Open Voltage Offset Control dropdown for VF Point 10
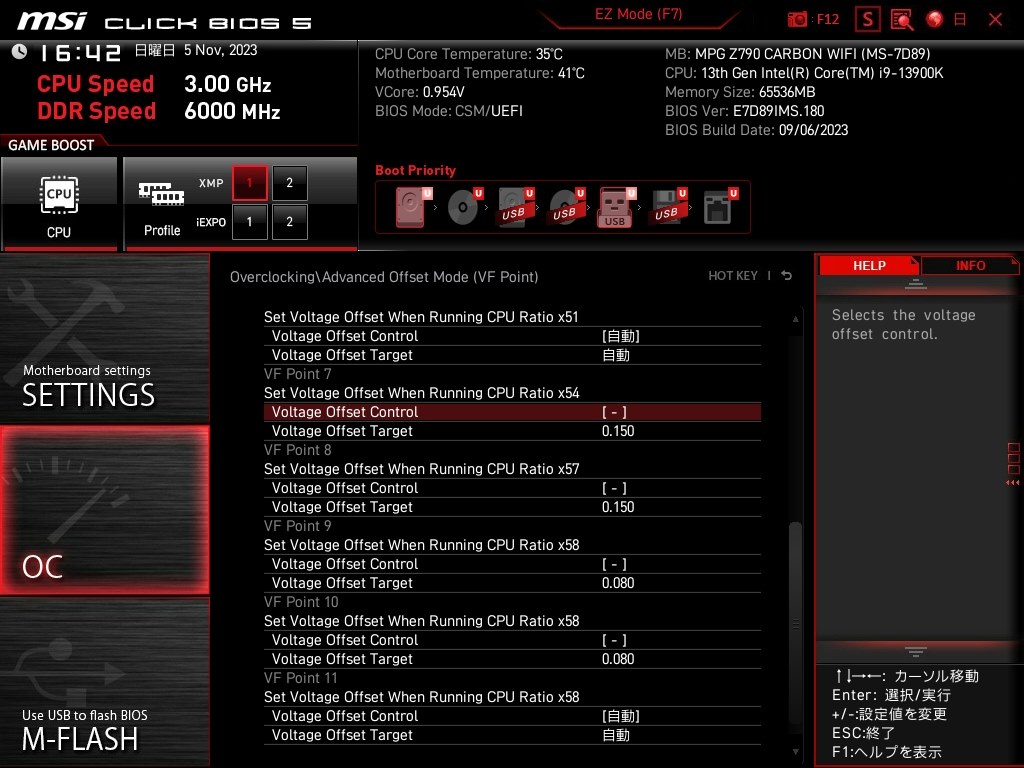Screen dimensions: 1024x768 coord(512,640)
